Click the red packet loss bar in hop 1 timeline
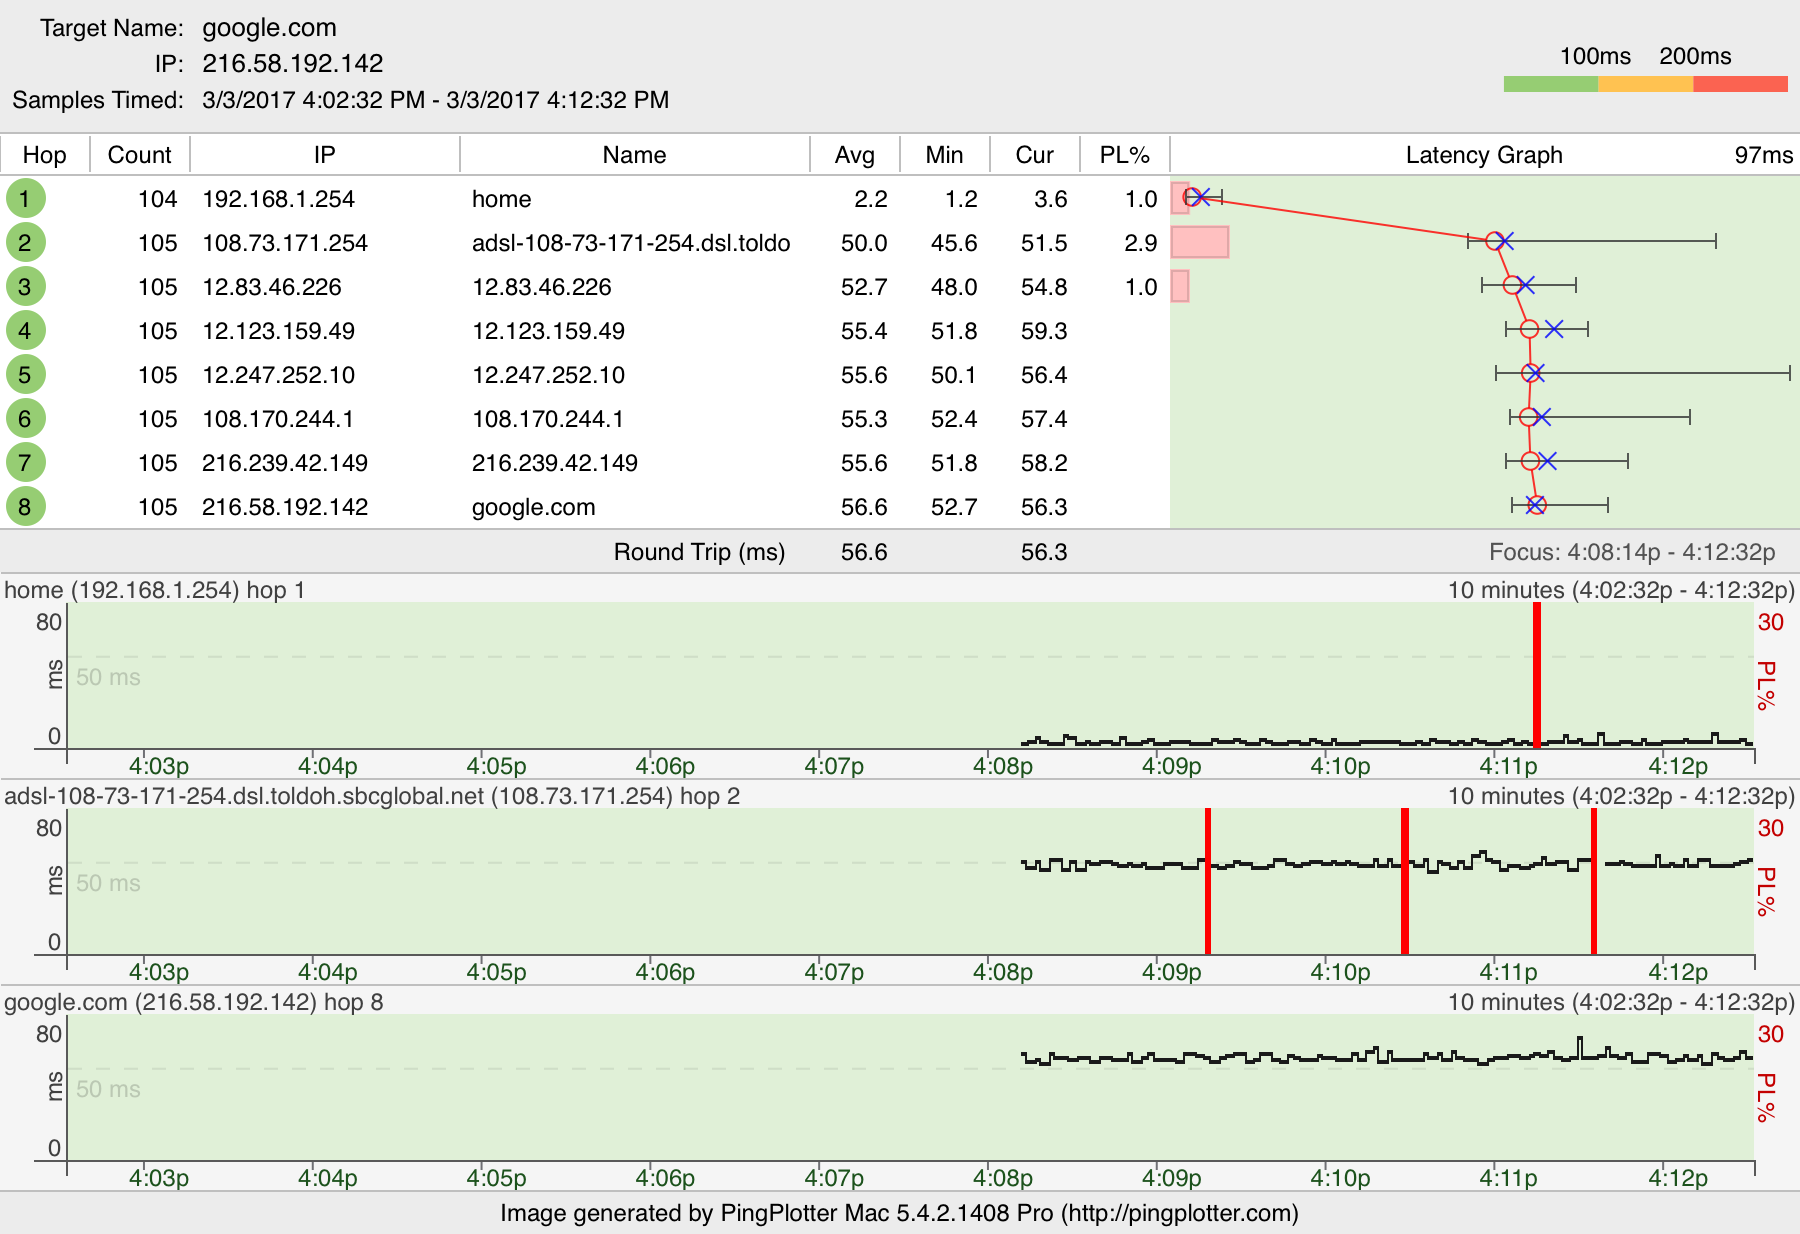 [x=1537, y=675]
